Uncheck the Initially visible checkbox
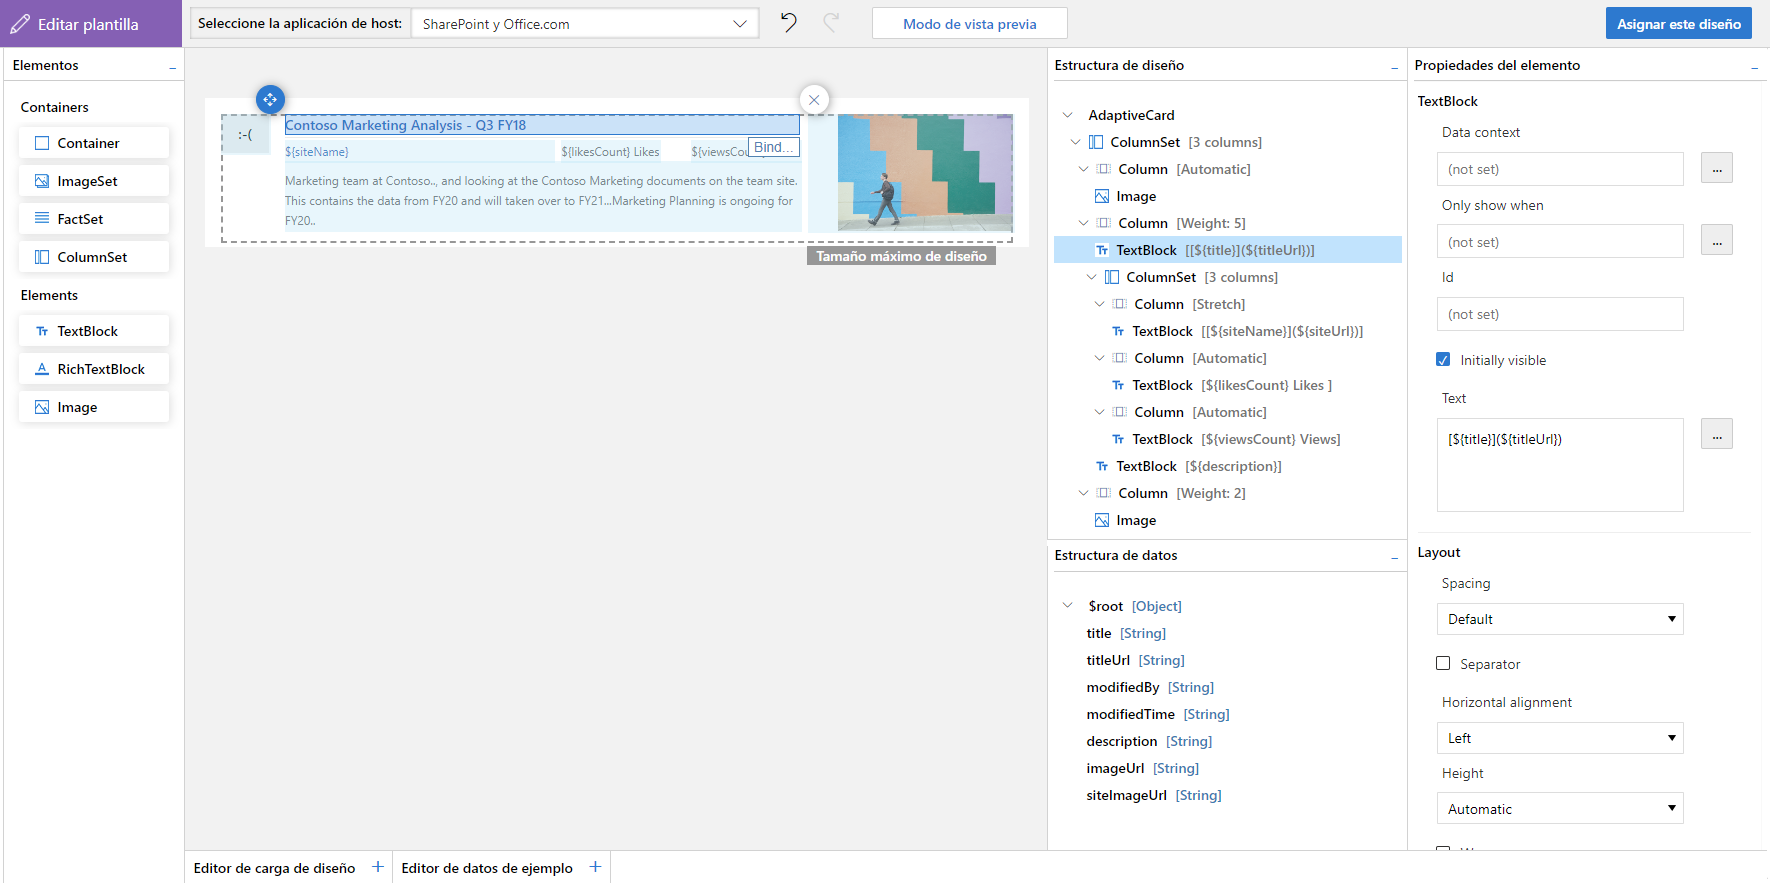1772x883 pixels. pos(1443,360)
